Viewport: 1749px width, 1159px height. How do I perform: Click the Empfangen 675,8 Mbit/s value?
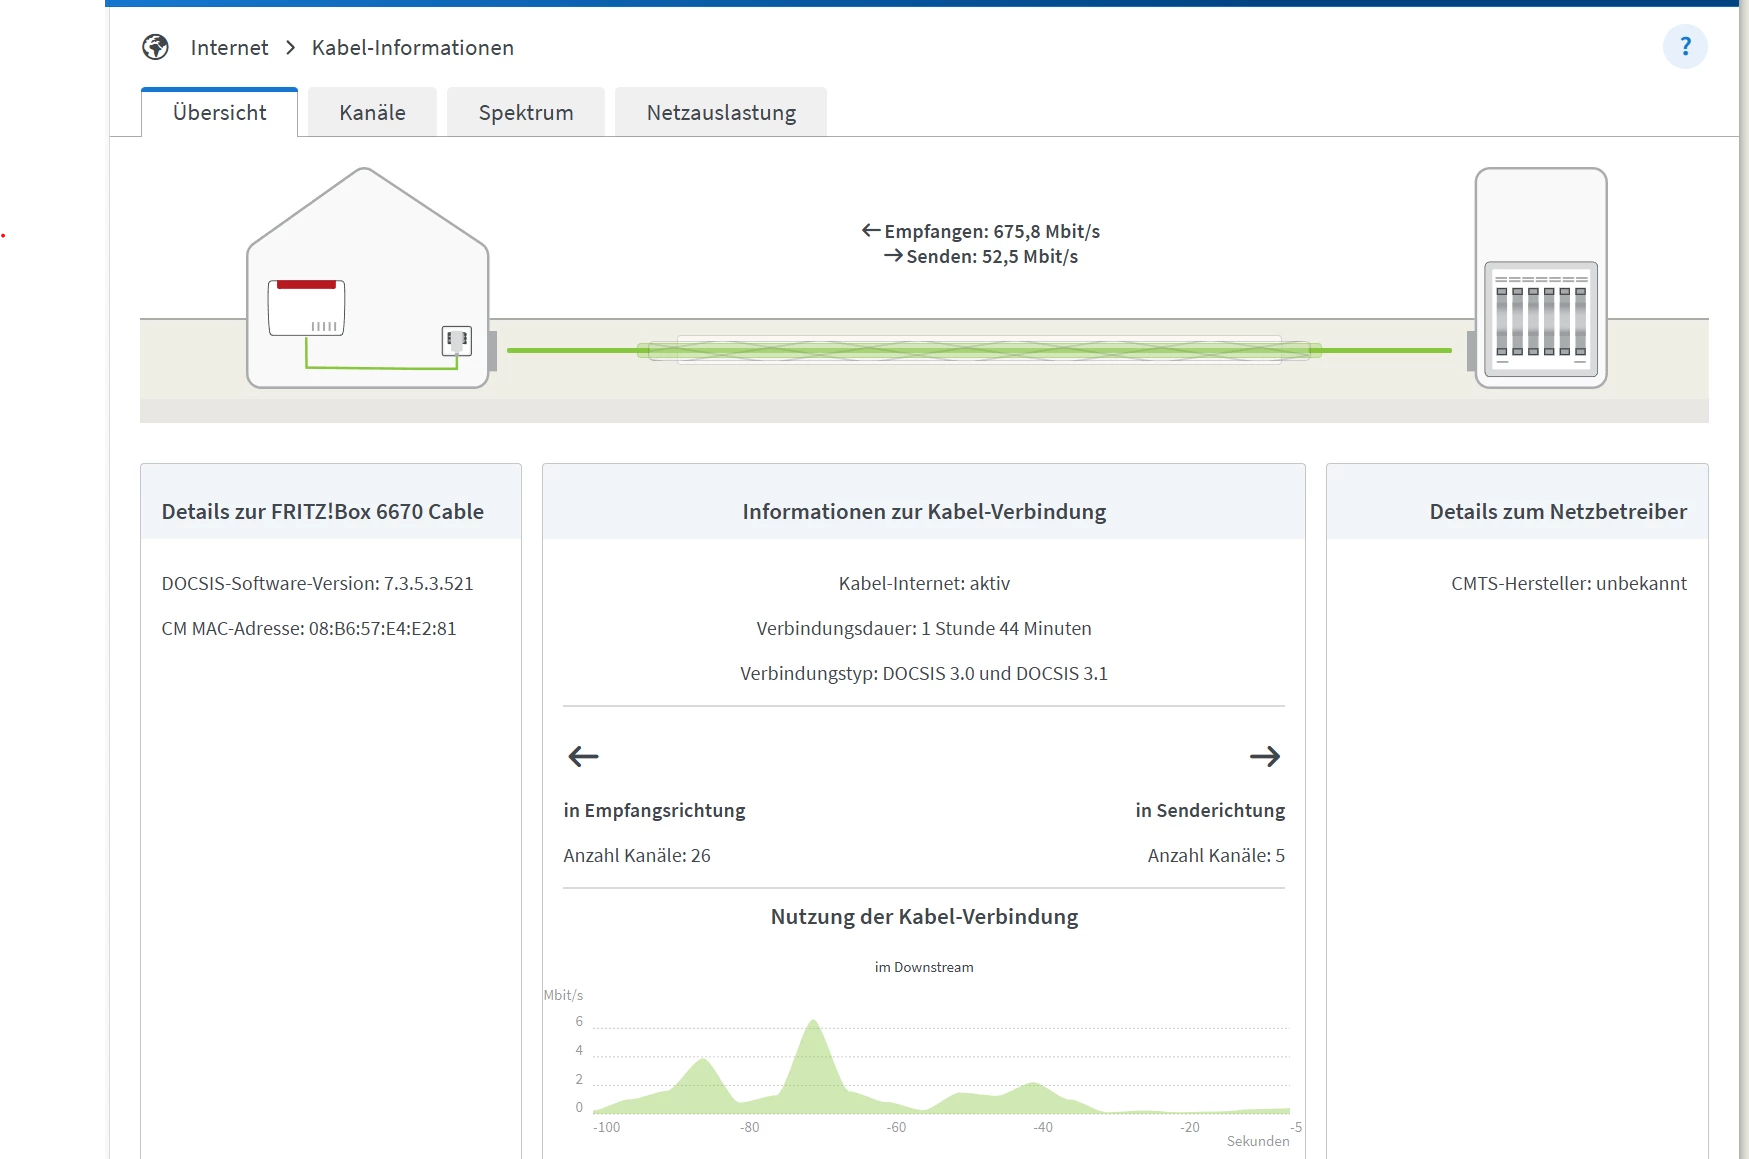click(981, 231)
